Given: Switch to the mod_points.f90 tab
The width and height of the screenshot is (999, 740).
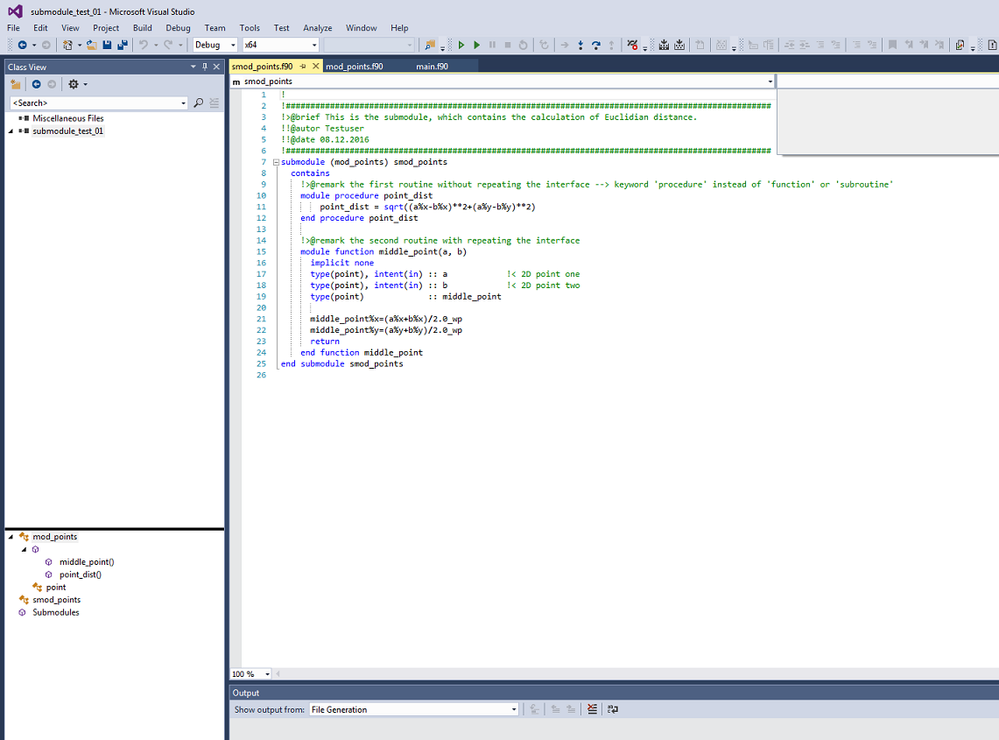Looking at the screenshot, I should tap(354, 66).
